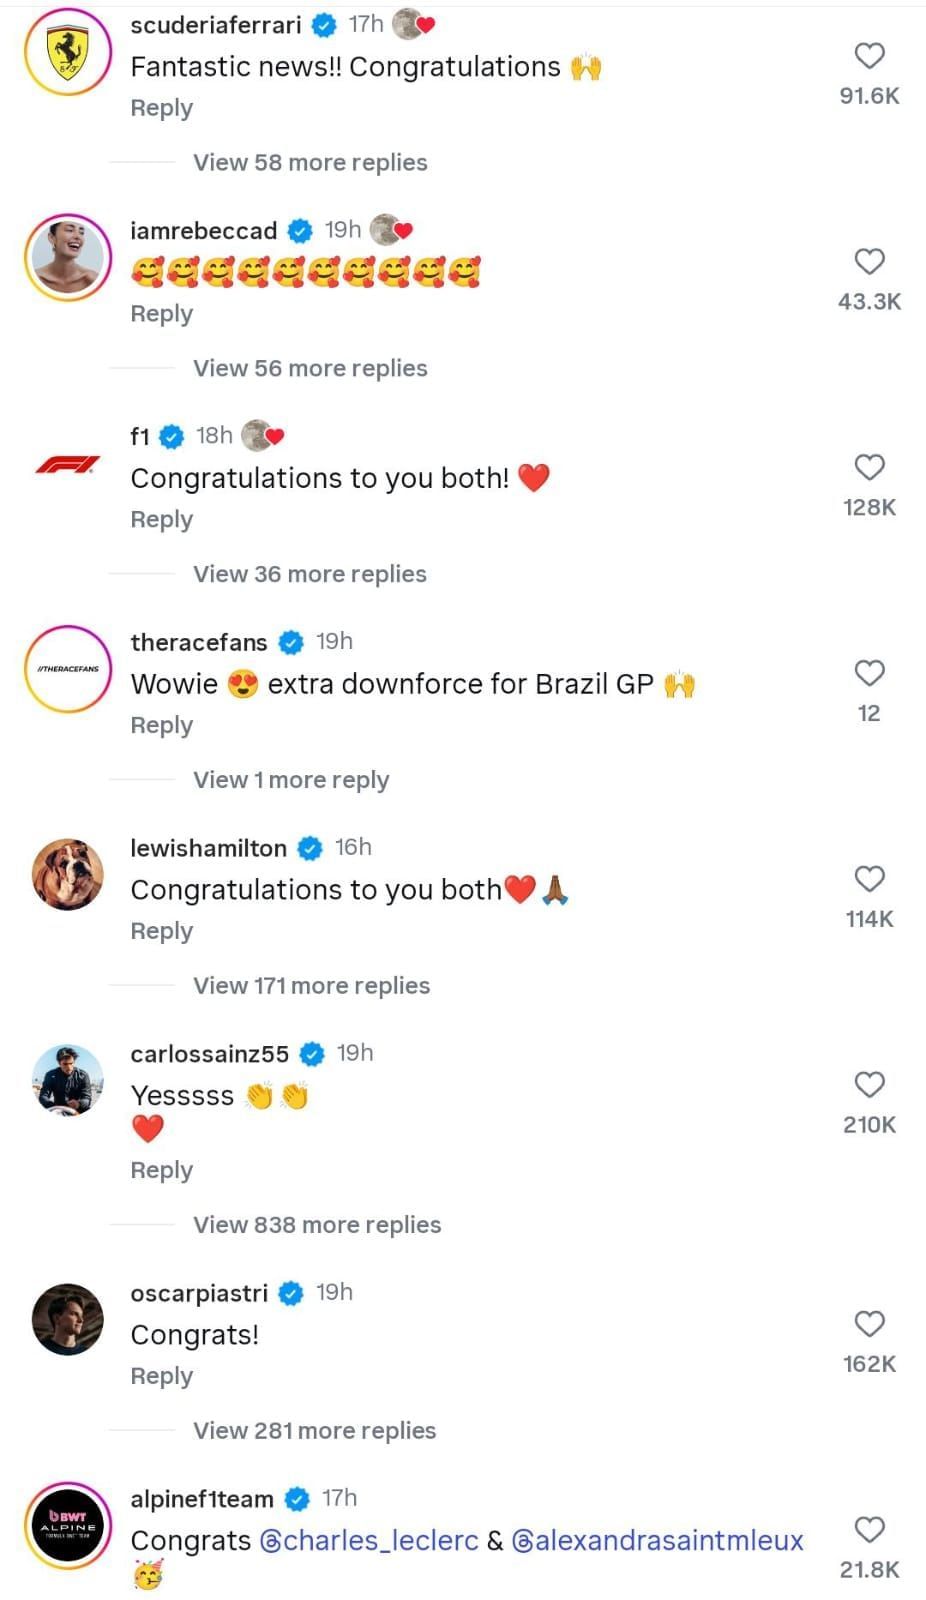Expand 171 more replies under lewishamilton
Screen dimensions: 926x1600
click(x=311, y=985)
